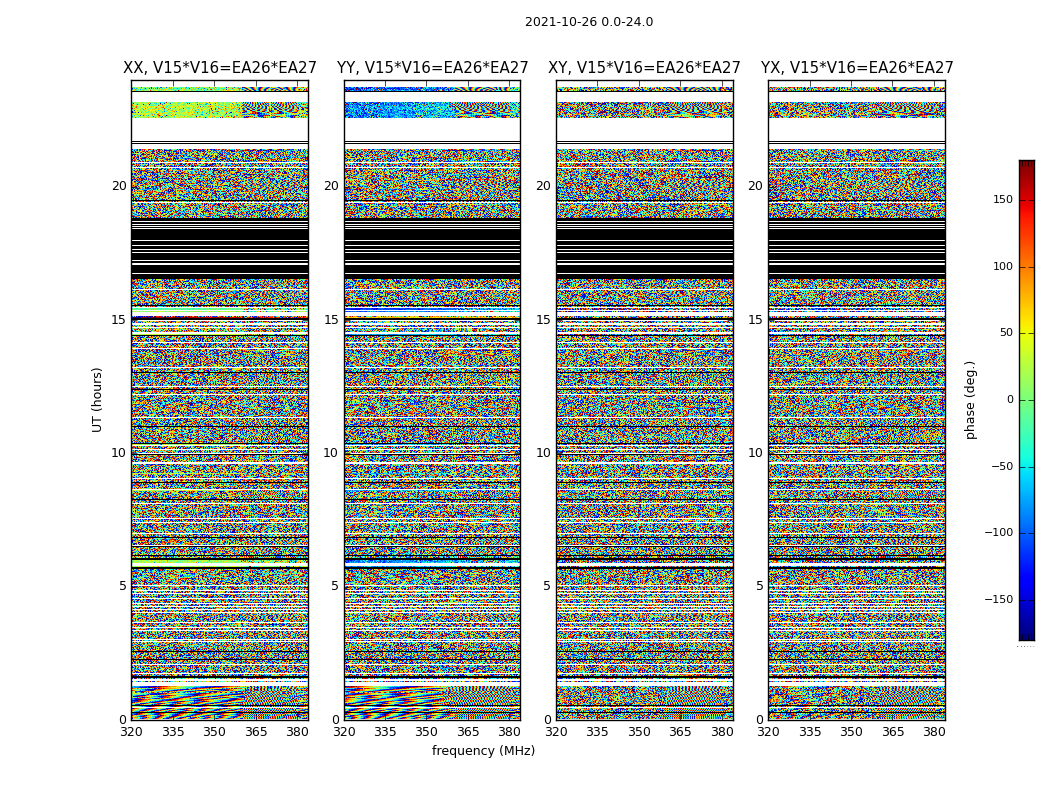Click the "380" frequency tick under YX panel

[934, 732]
